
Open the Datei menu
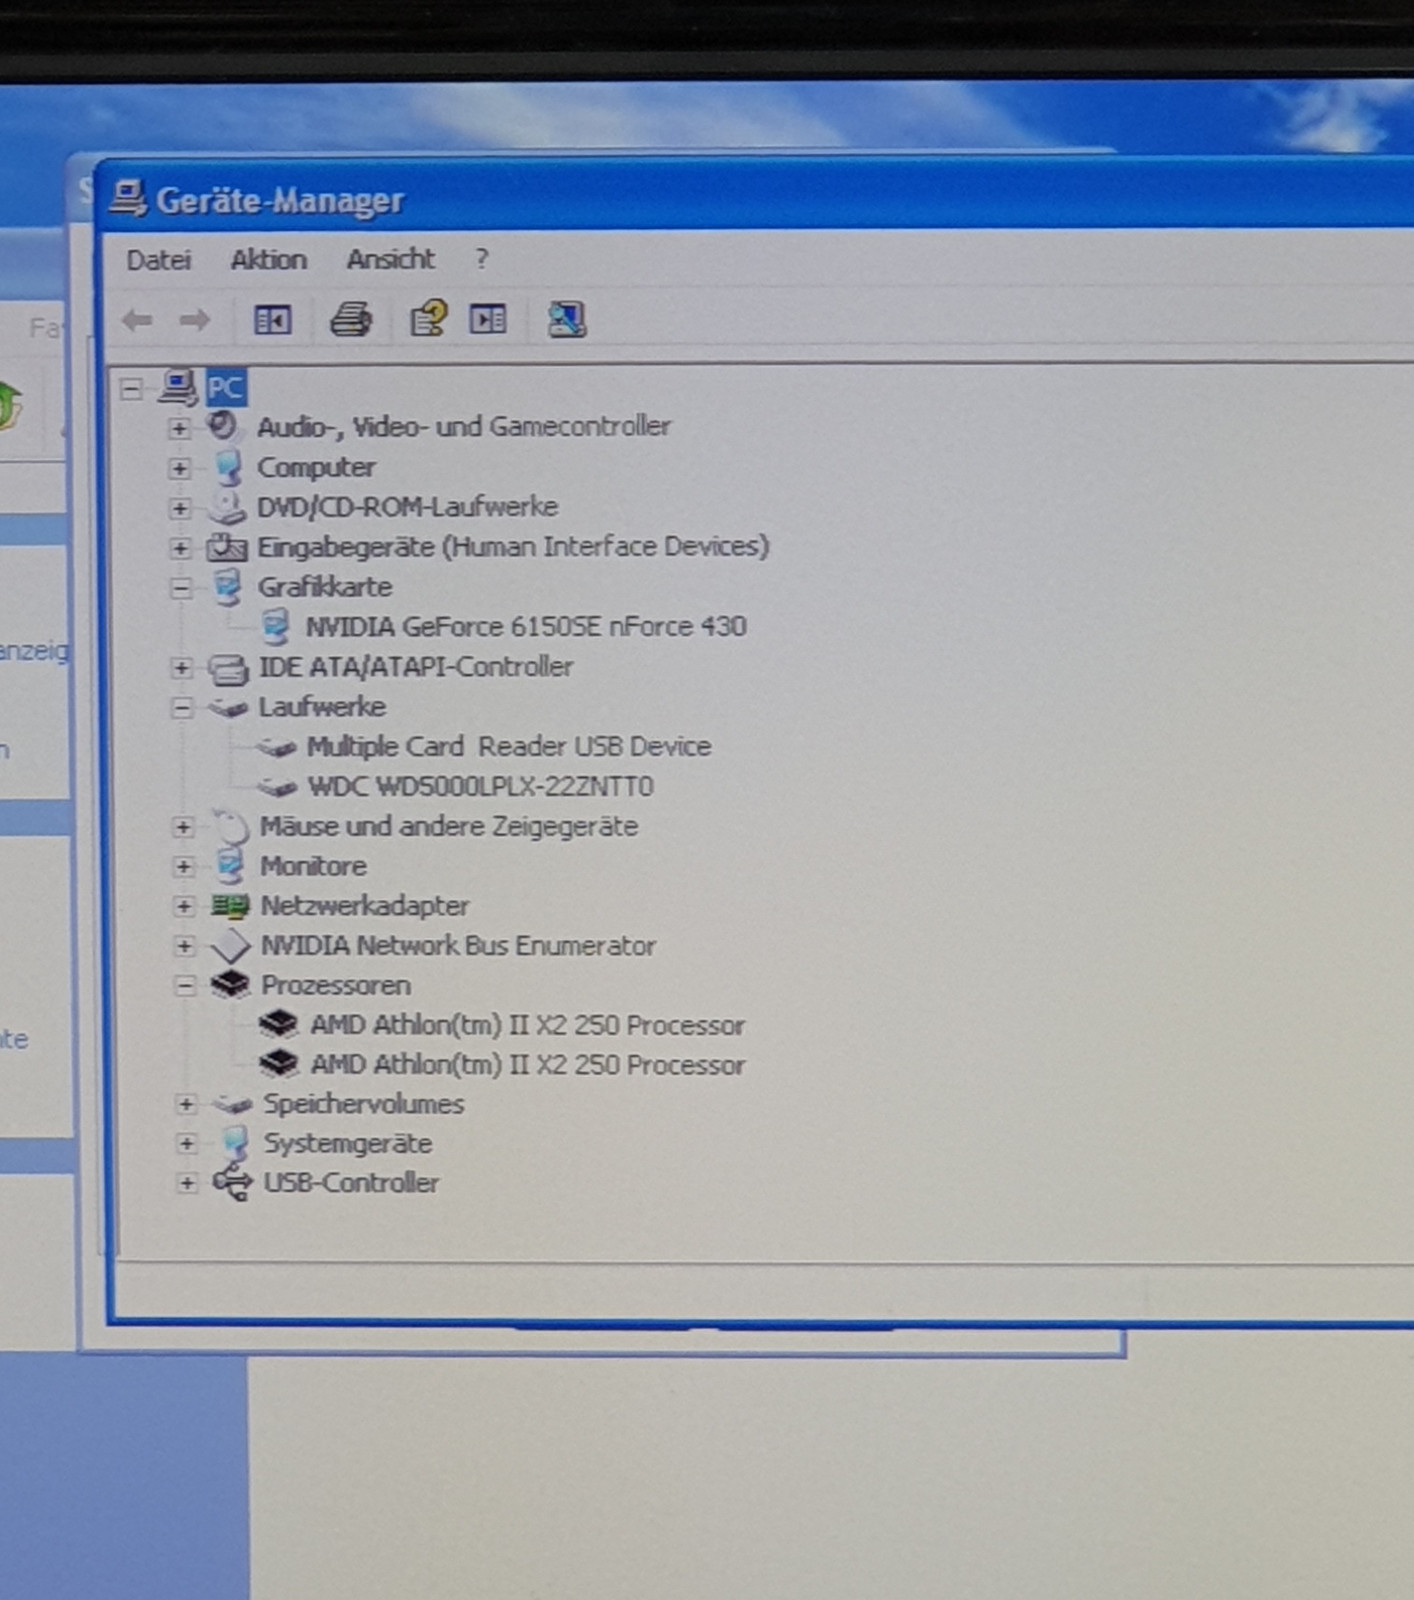click(x=158, y=260)
